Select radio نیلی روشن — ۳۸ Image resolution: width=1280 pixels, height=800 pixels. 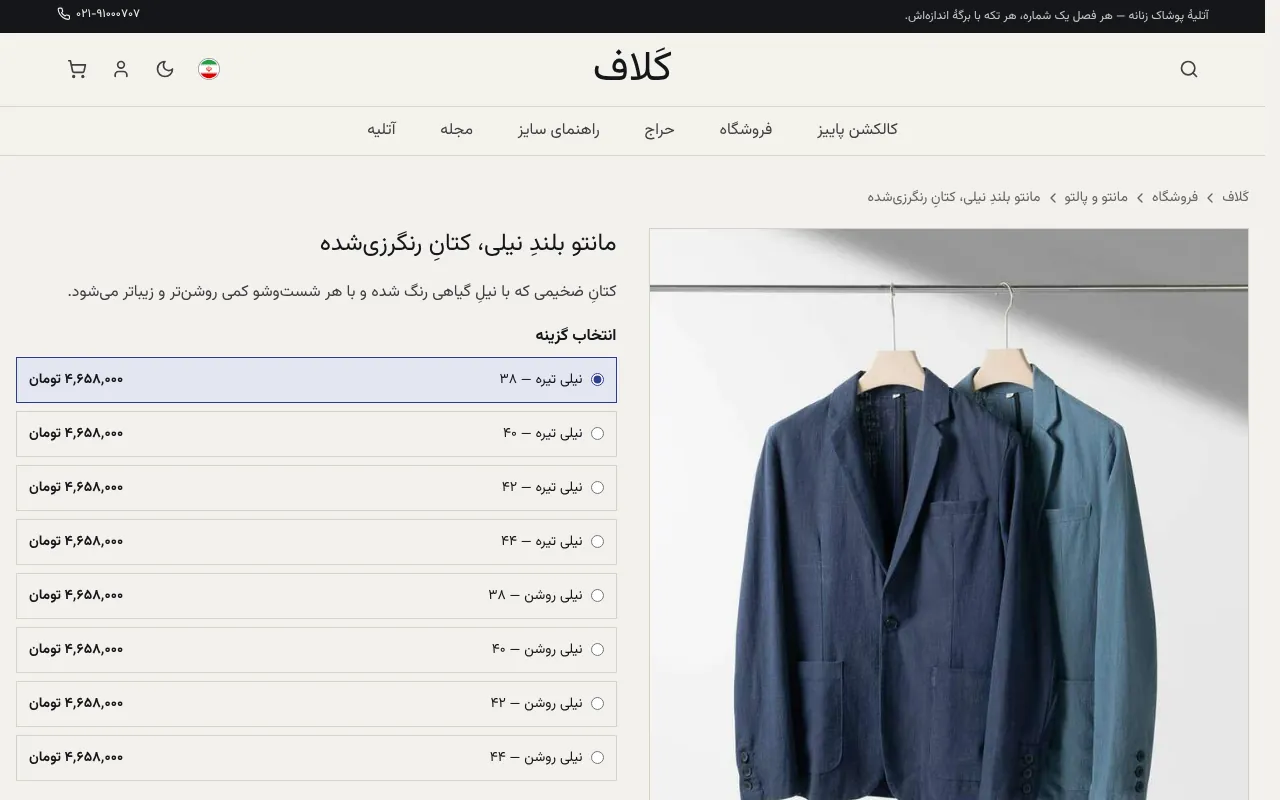[x=597, y=596]
